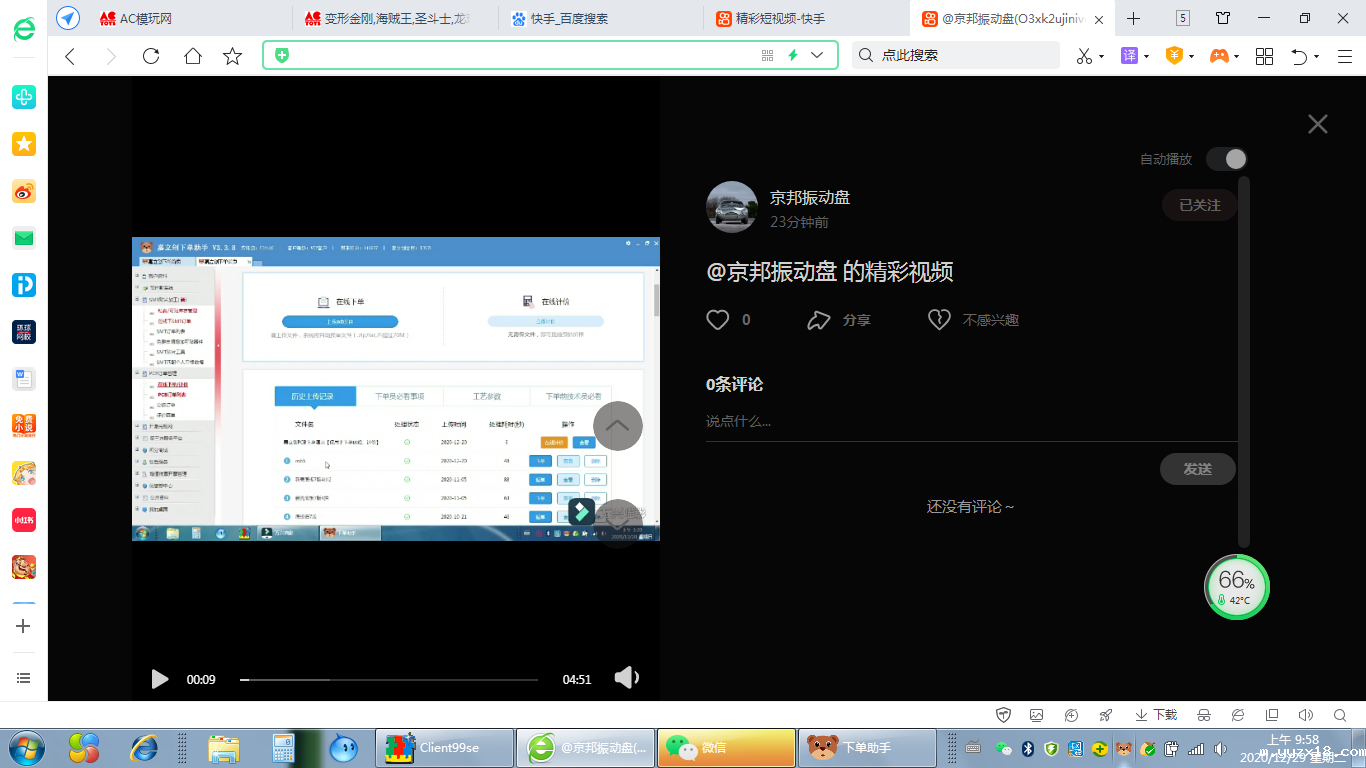Mark video as not interested (不感兴趣)

939,320
